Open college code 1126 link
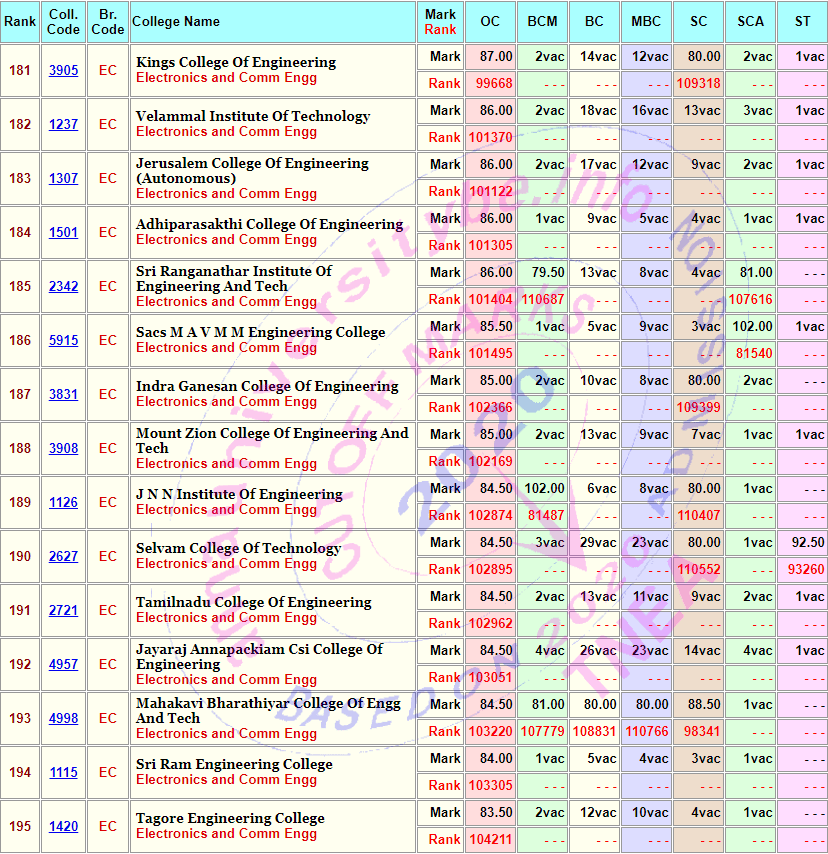 pos(63,503)
